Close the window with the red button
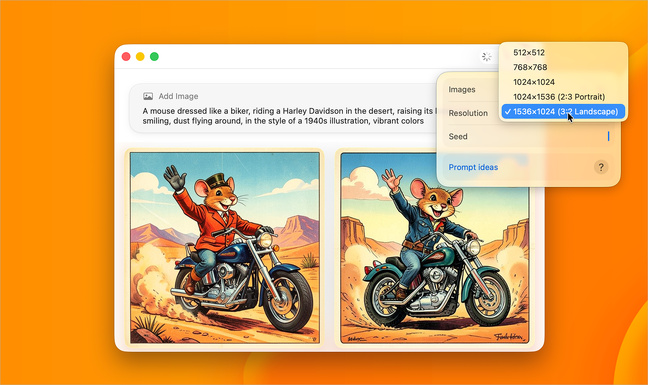648x385 pixels. click(126, 57)
